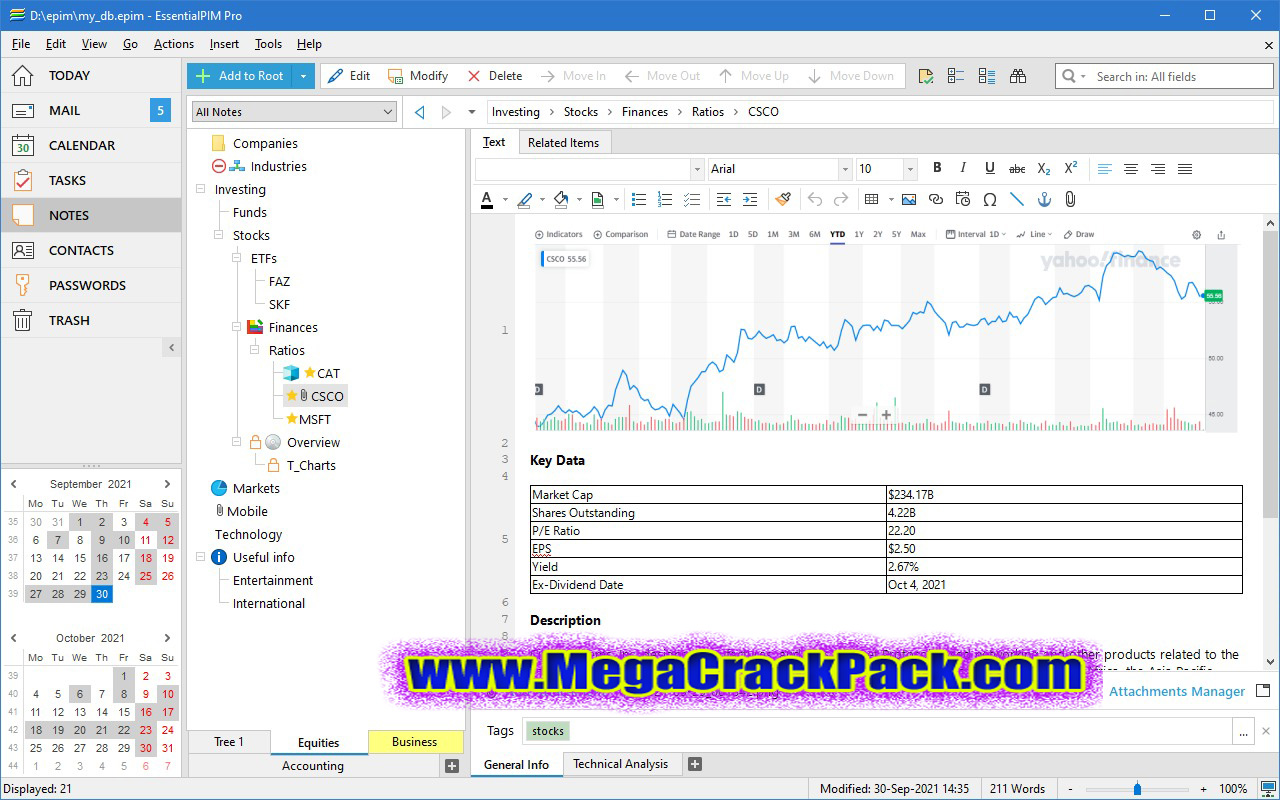Add a new note leaf with plus
The image size is (1280, 800).
coord(695,764)
